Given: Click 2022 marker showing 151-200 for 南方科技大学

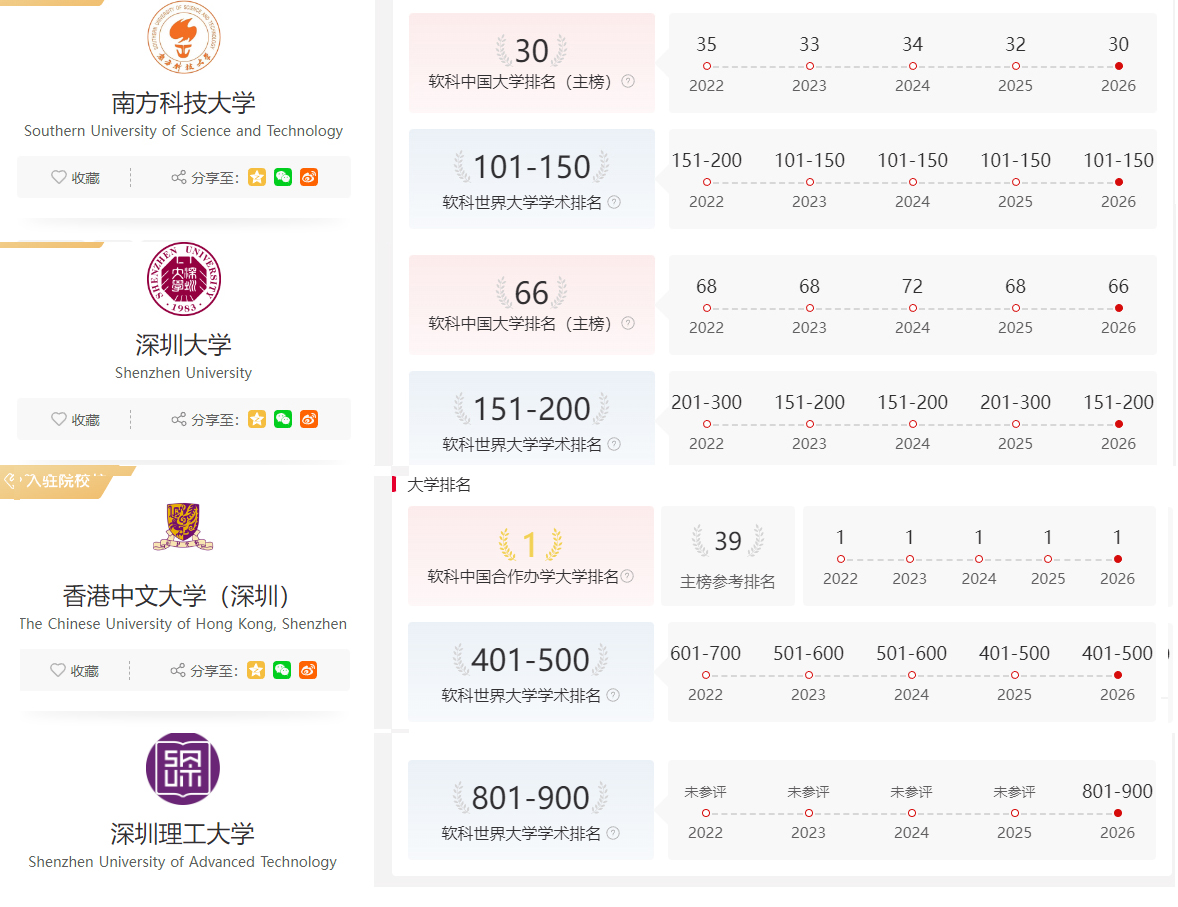Looking at the screenshot, I should (707, 182).
